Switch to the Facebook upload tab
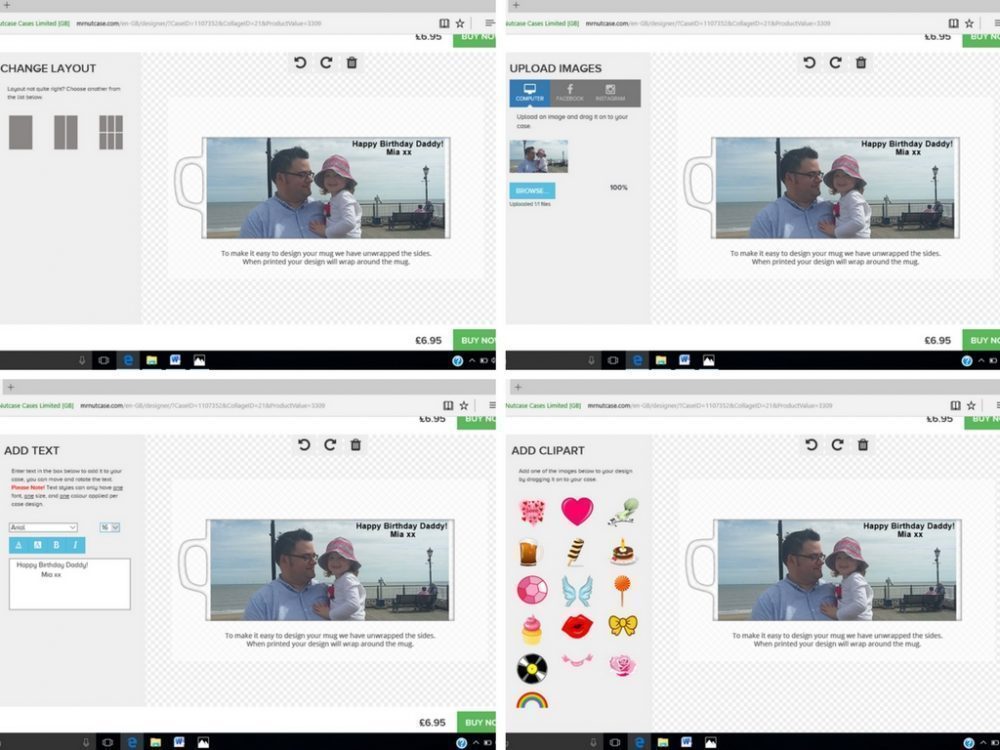This screenshot has width=1000, height=750. (570, 93)
